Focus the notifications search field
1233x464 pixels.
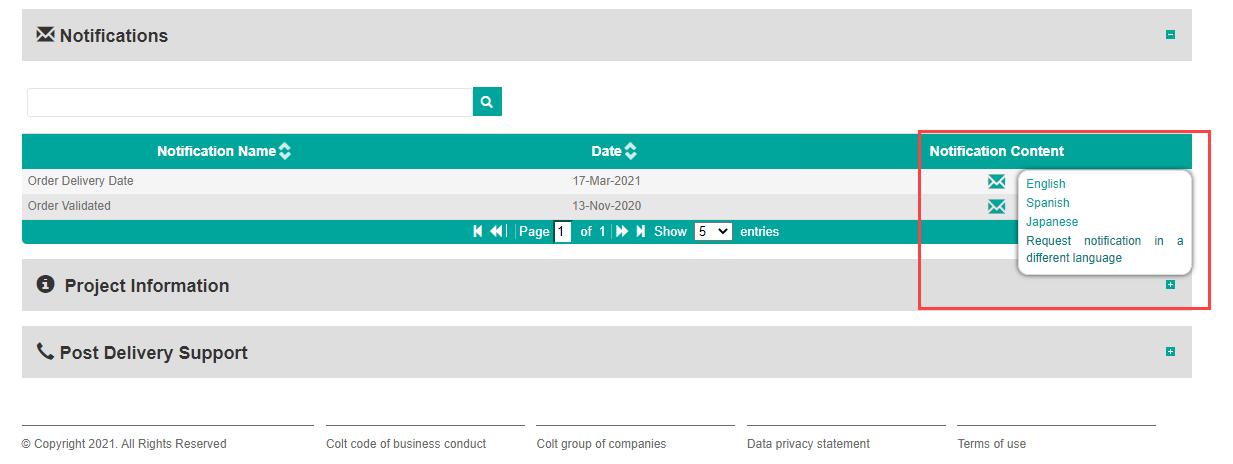(x=250, y=102)
